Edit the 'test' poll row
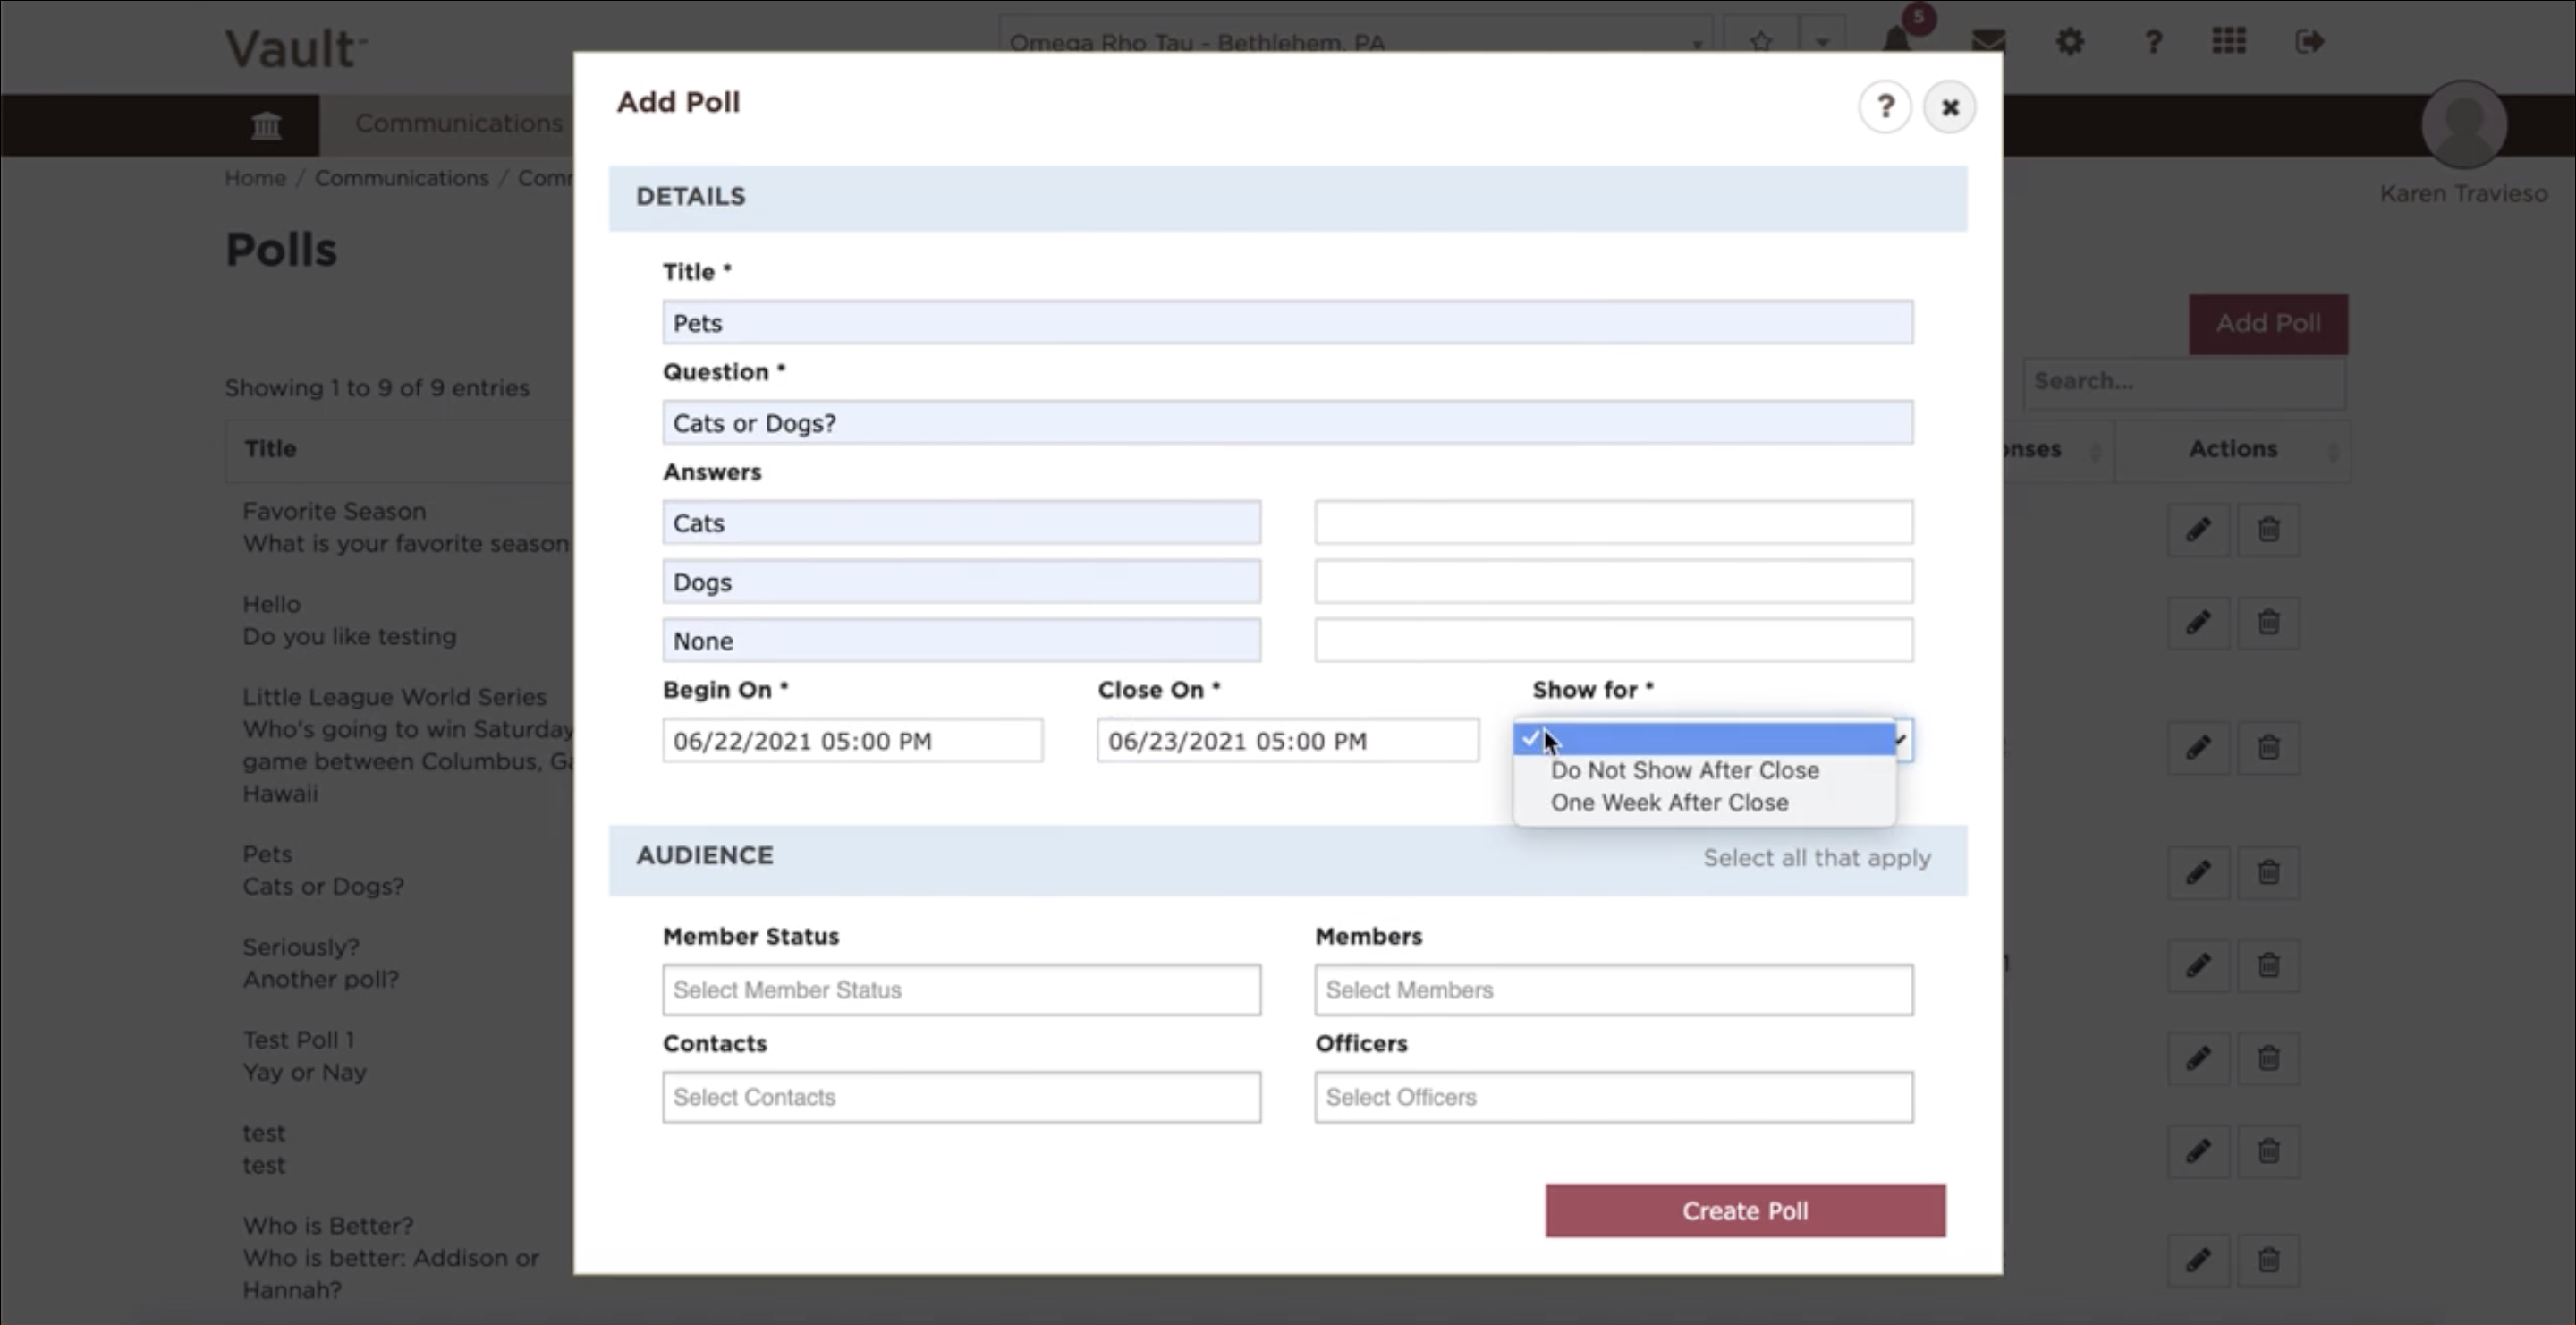This screenshot has width=2576, height=1325. [x=2198, y=1151]
